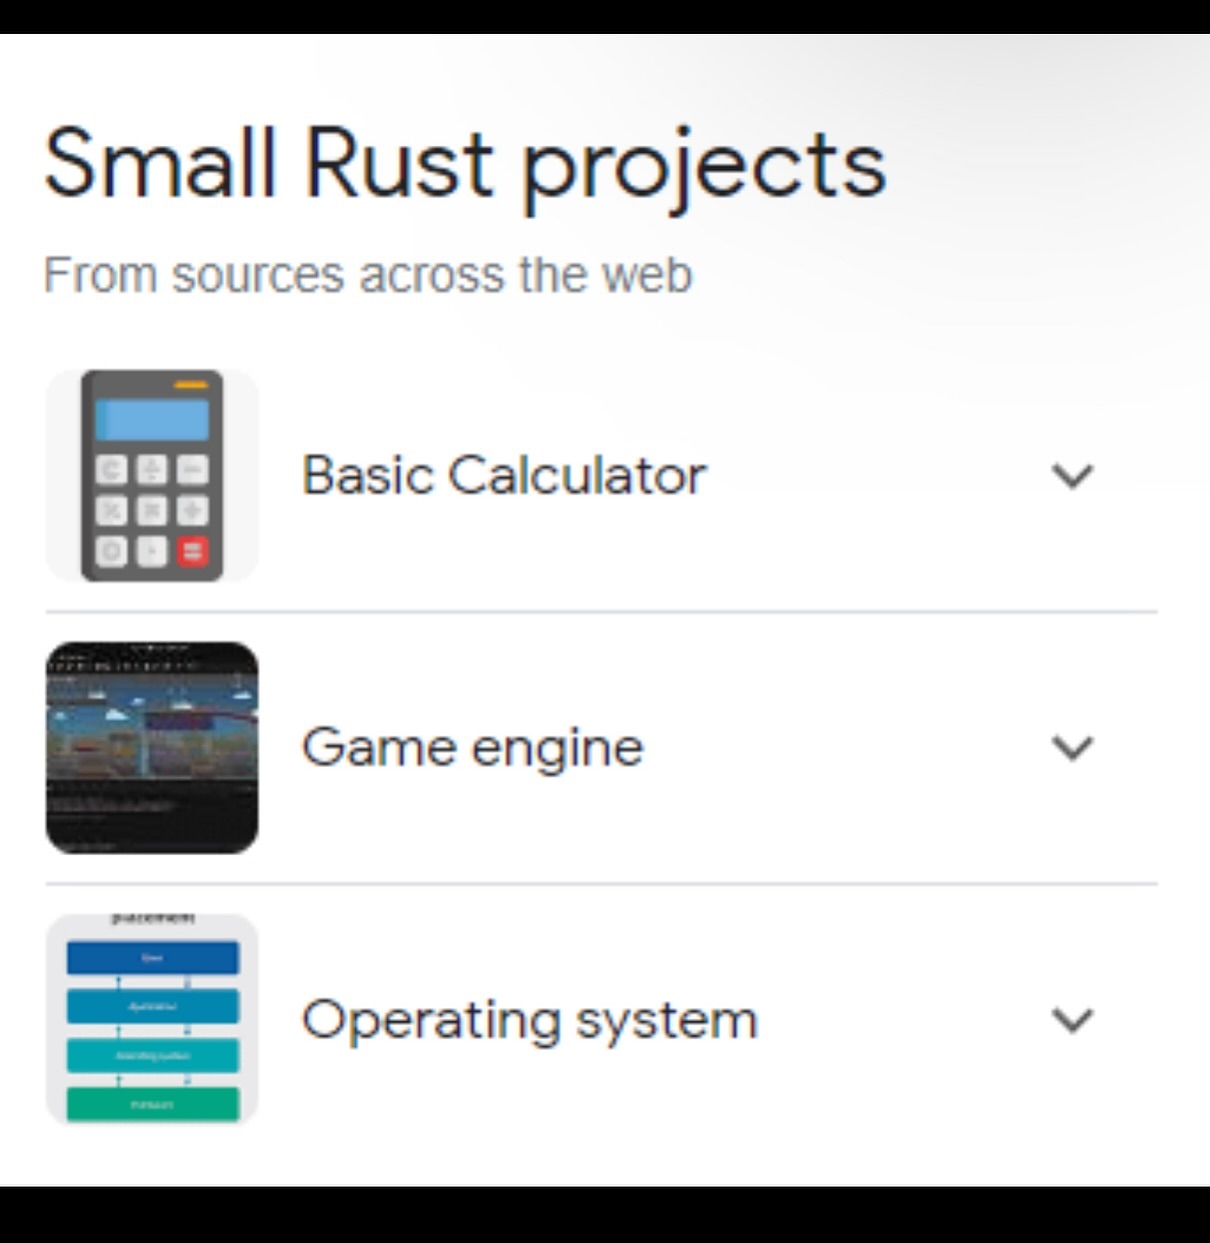Viewport: 1210px width, 1243px height.
Task: Expand the Basic Calculator chevron
Action: pyautogui.click(x=1072, y=476)
